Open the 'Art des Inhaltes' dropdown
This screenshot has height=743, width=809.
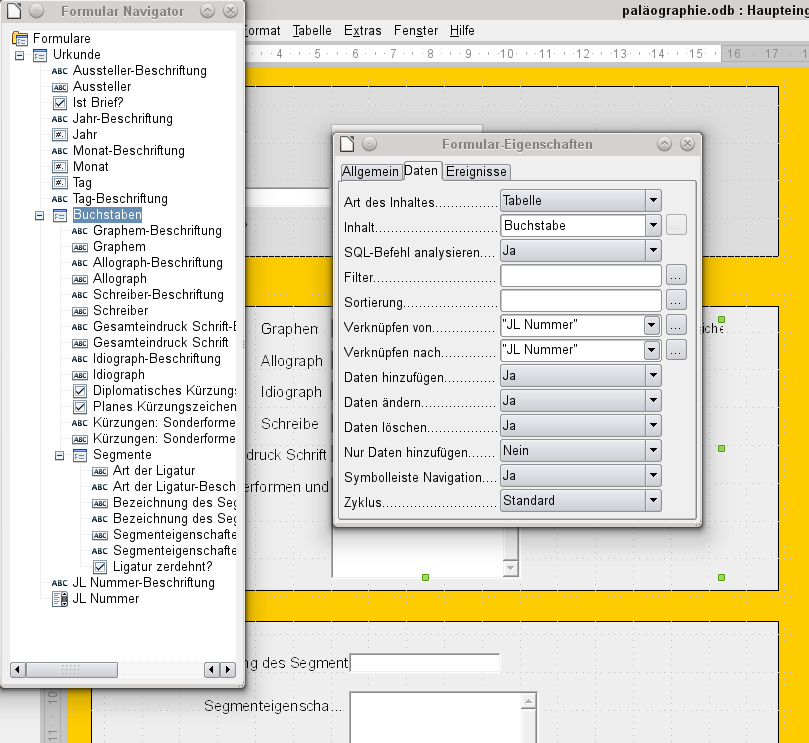coord(653,201)
